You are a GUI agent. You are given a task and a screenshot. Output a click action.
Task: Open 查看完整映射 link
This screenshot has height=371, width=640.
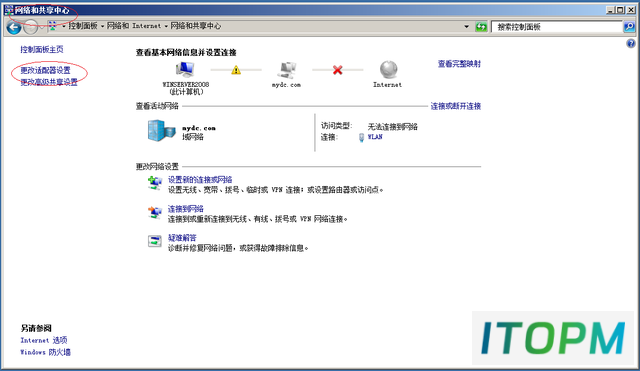pyautogui.click(x=459, y=64)
